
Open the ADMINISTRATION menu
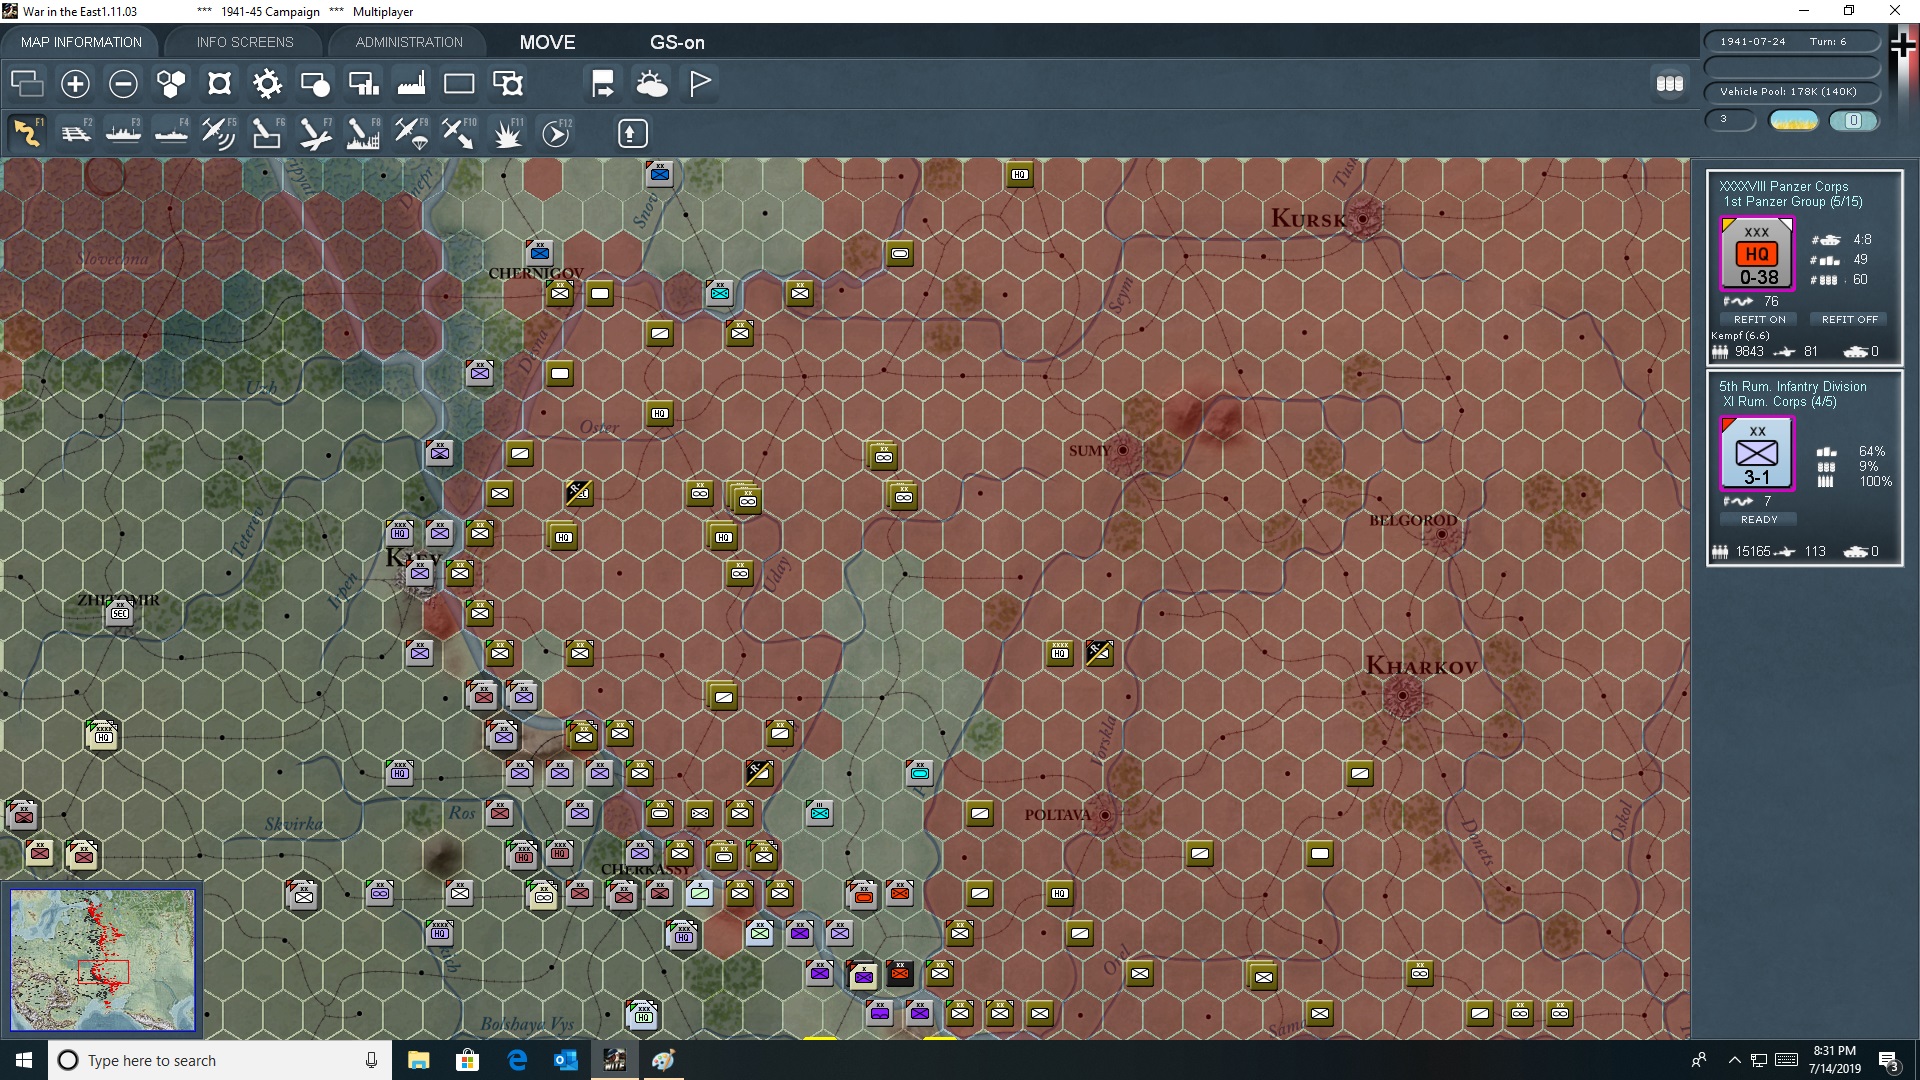pyautogui.click(x=407, y=42)
